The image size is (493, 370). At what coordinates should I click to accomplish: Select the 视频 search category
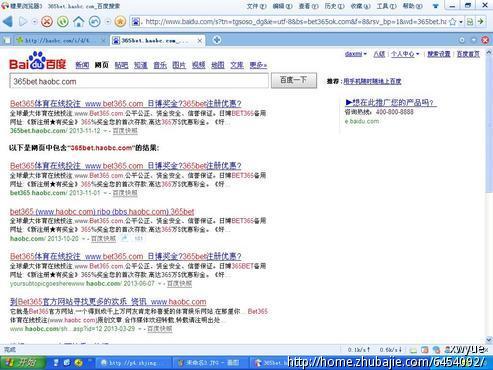(198, 65)
